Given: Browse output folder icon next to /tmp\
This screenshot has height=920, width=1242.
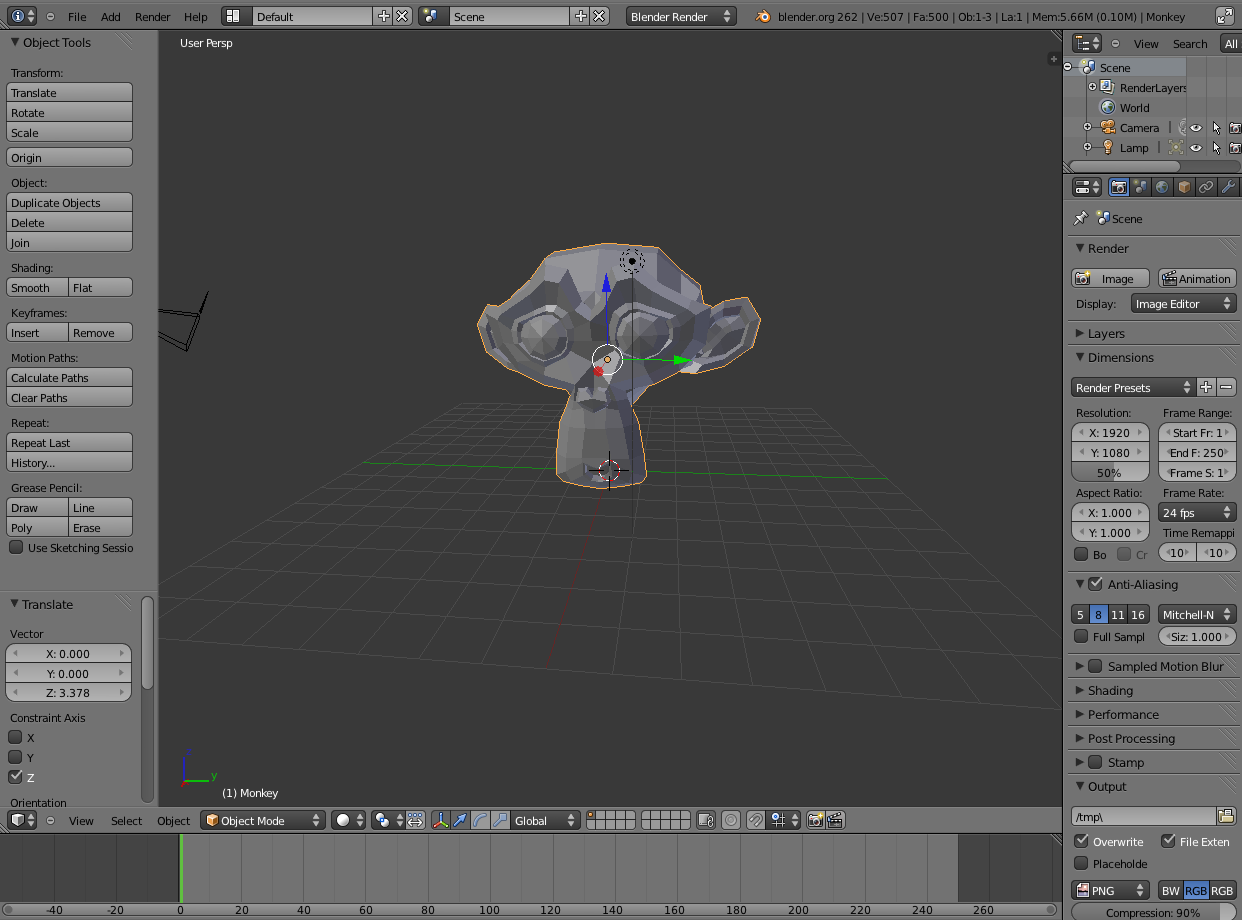Looking at the screenshot, I should pyautogui.click(x=1226, y=816).
